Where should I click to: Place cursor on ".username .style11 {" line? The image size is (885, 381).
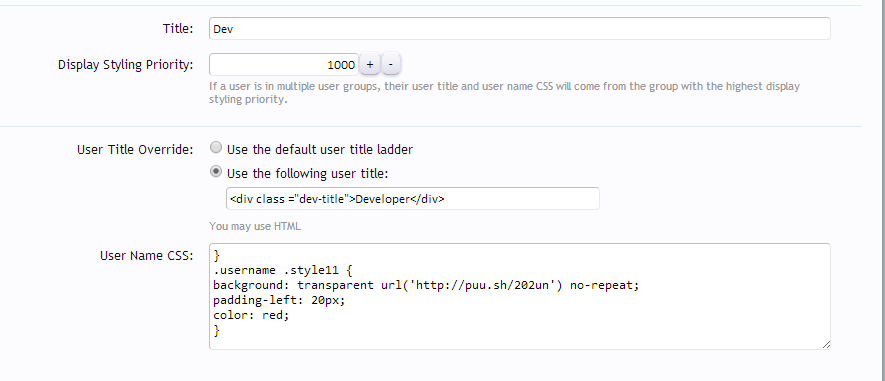click(282, 270)
